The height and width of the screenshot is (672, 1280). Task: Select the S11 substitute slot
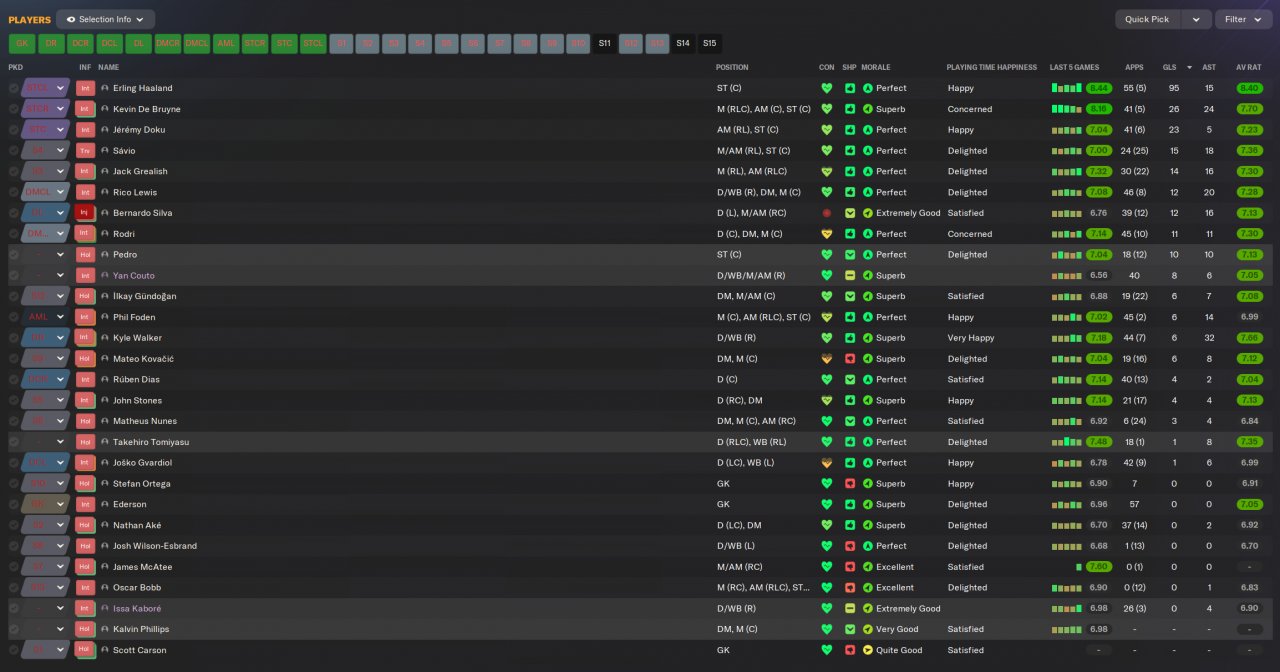point(604,44)
